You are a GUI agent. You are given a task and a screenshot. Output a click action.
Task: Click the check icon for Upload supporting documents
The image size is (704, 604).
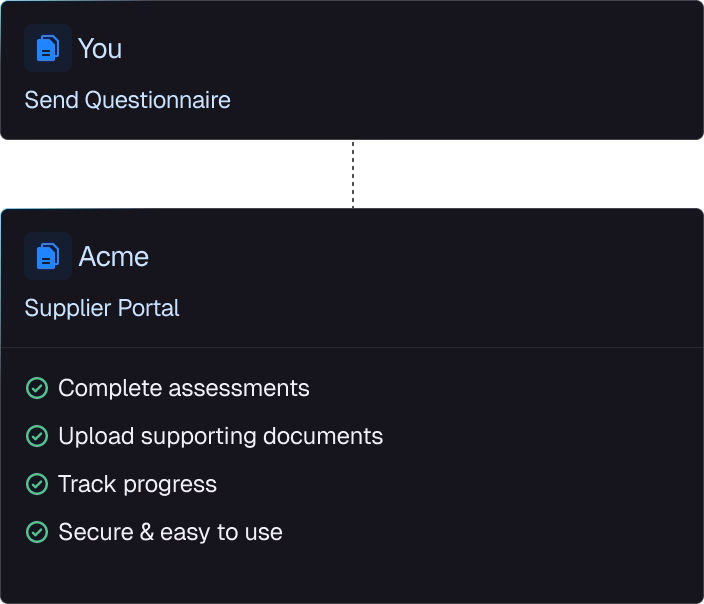[37, 436]
